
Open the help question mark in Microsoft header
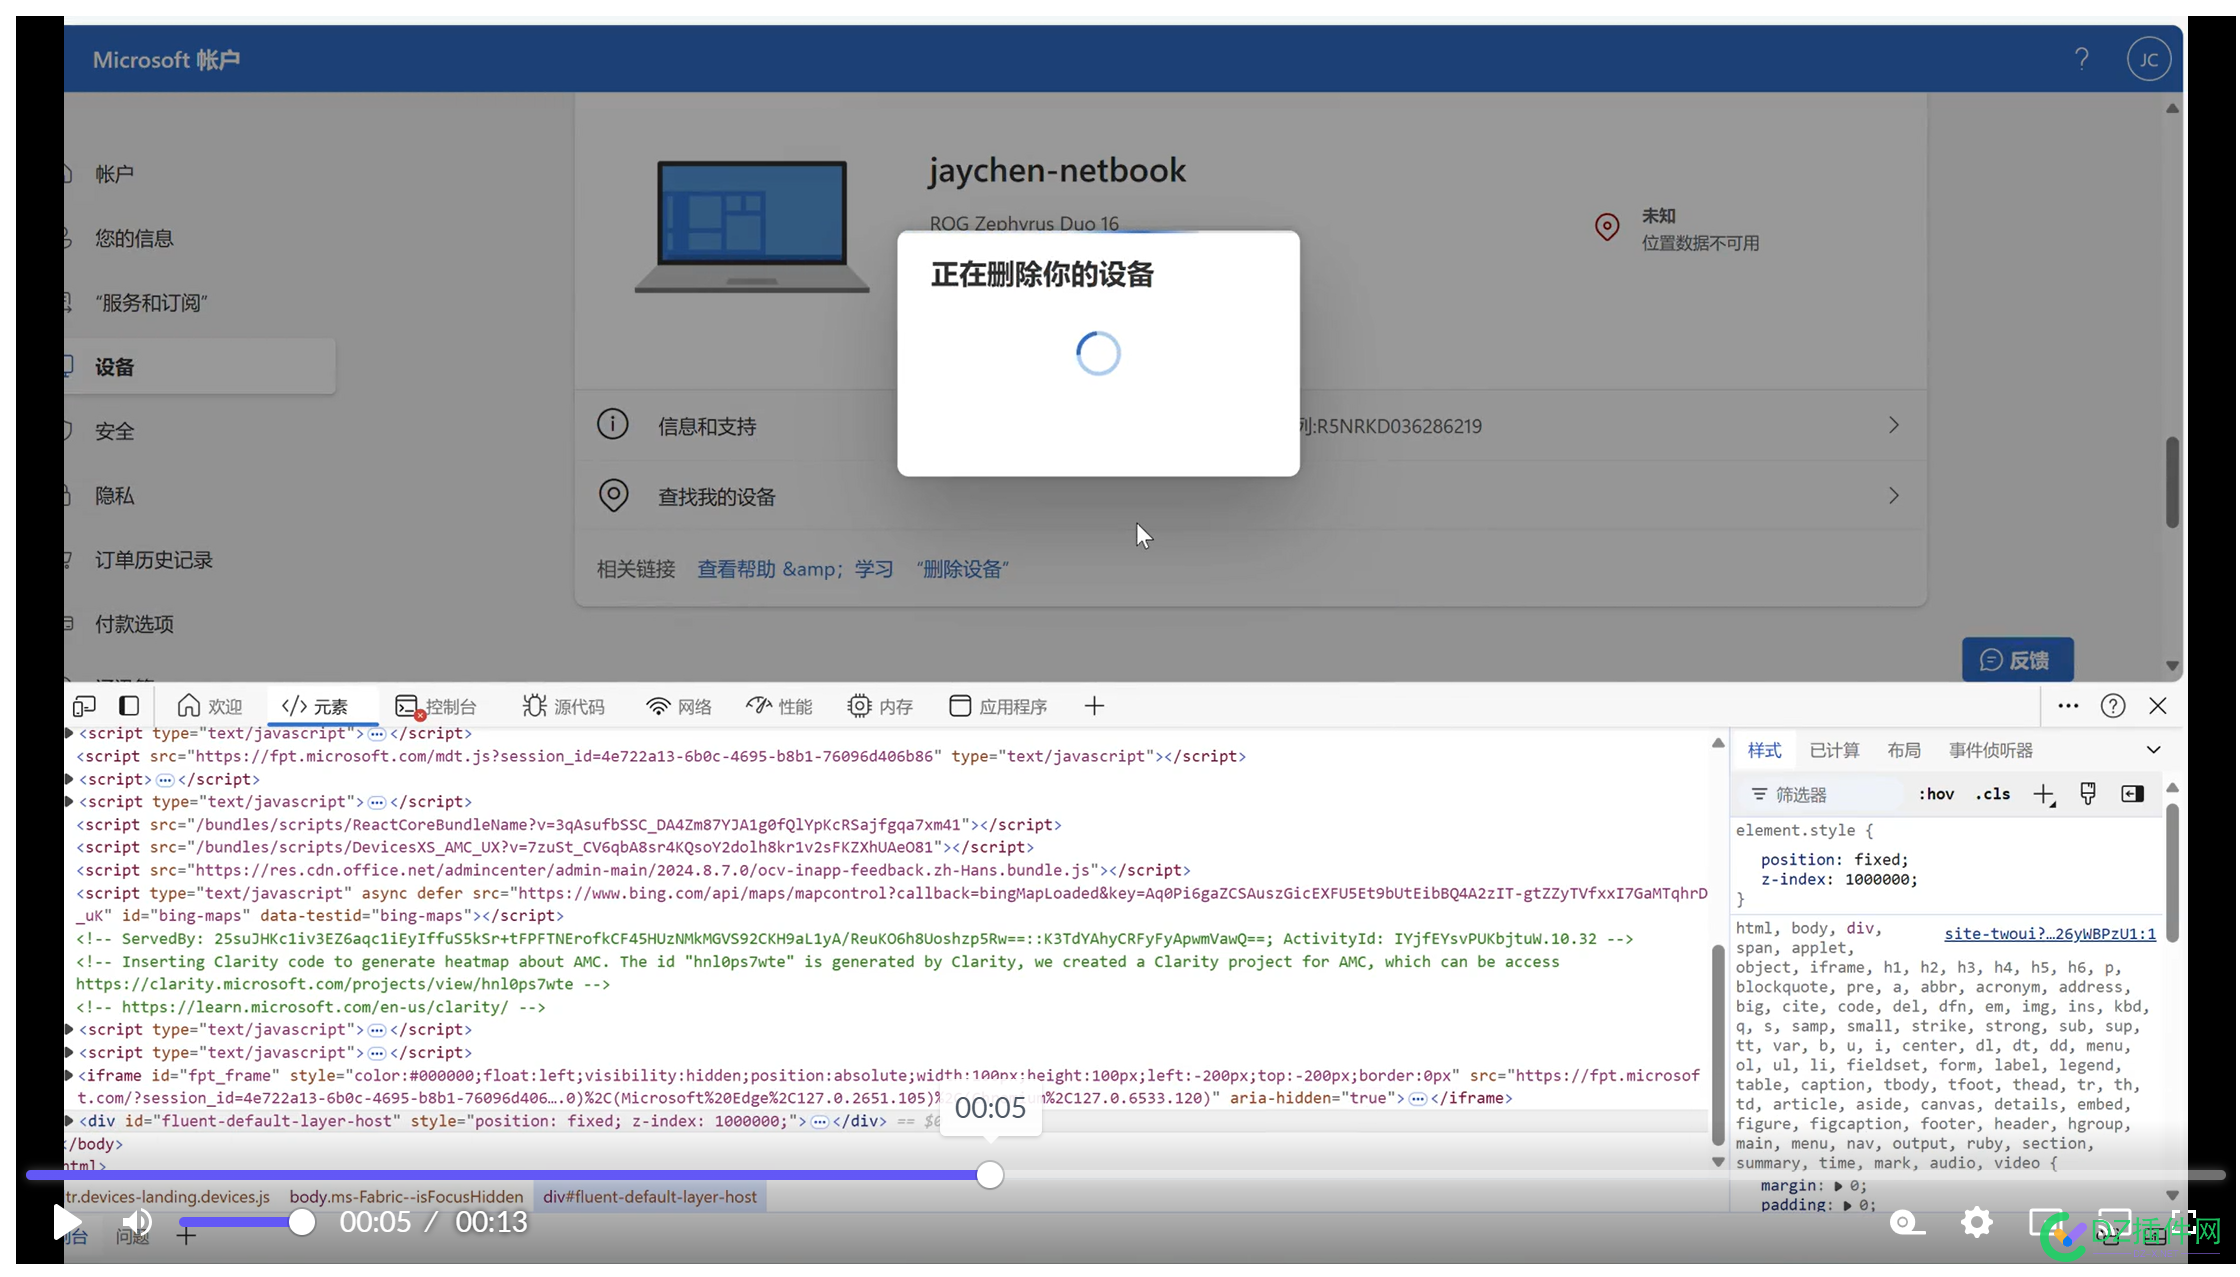point(2081,59)
